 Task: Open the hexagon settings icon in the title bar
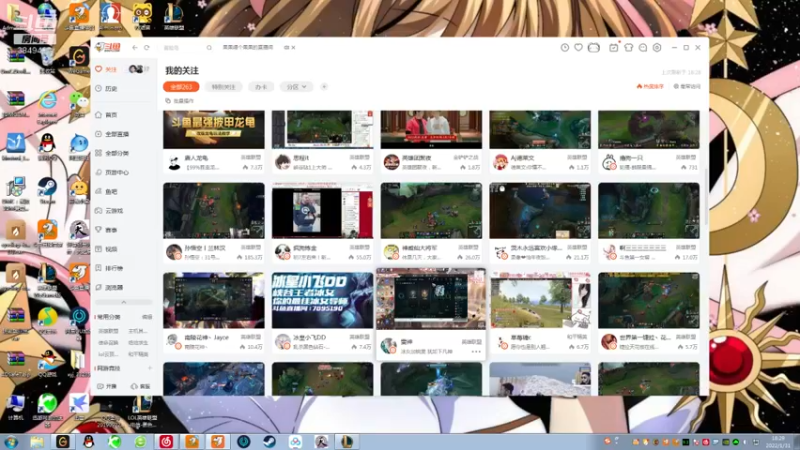coord(657,47)
